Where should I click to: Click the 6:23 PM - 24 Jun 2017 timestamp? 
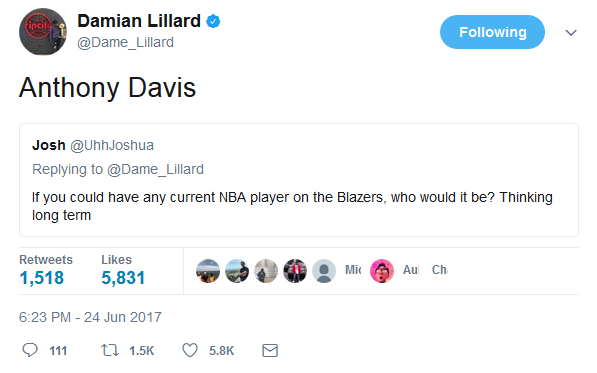(x=90, y=317)
